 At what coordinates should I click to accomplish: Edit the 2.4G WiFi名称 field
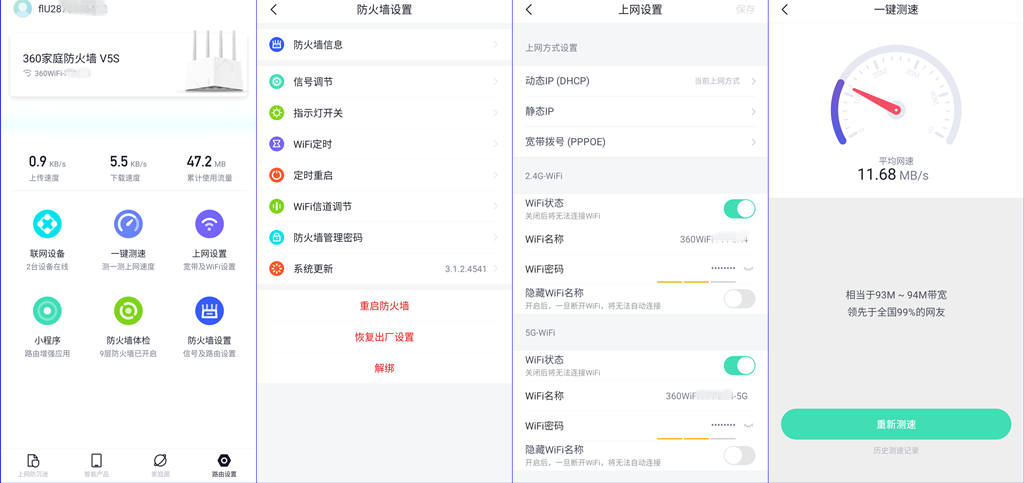714,239
